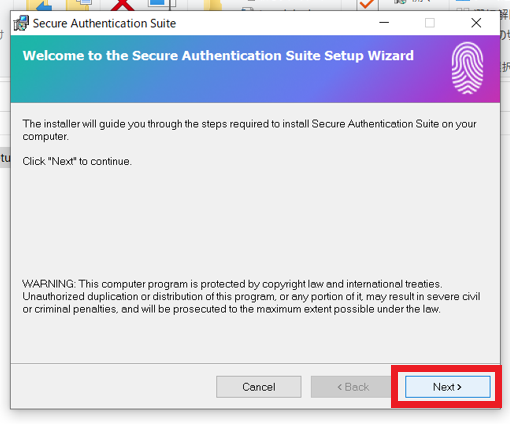Select the blue-arrow Move to folder icon

[39, 5]
